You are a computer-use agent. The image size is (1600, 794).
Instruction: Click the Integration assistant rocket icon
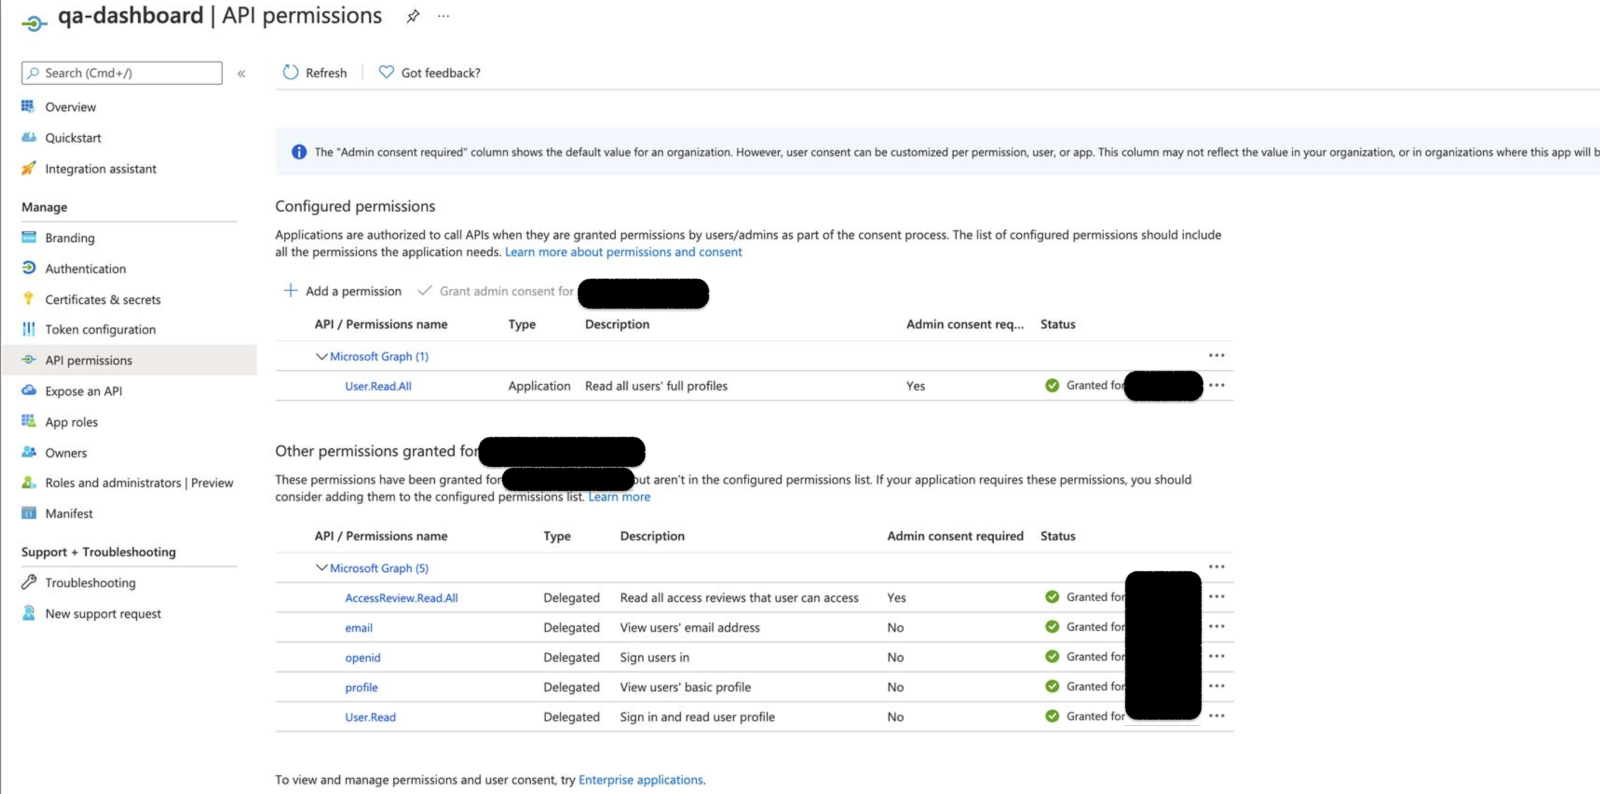coord(28,168)
